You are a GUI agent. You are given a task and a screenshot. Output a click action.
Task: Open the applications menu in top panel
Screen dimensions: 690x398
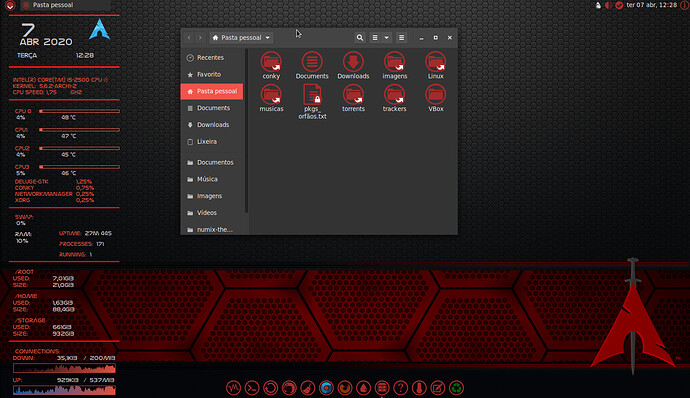tap(10, 5)
